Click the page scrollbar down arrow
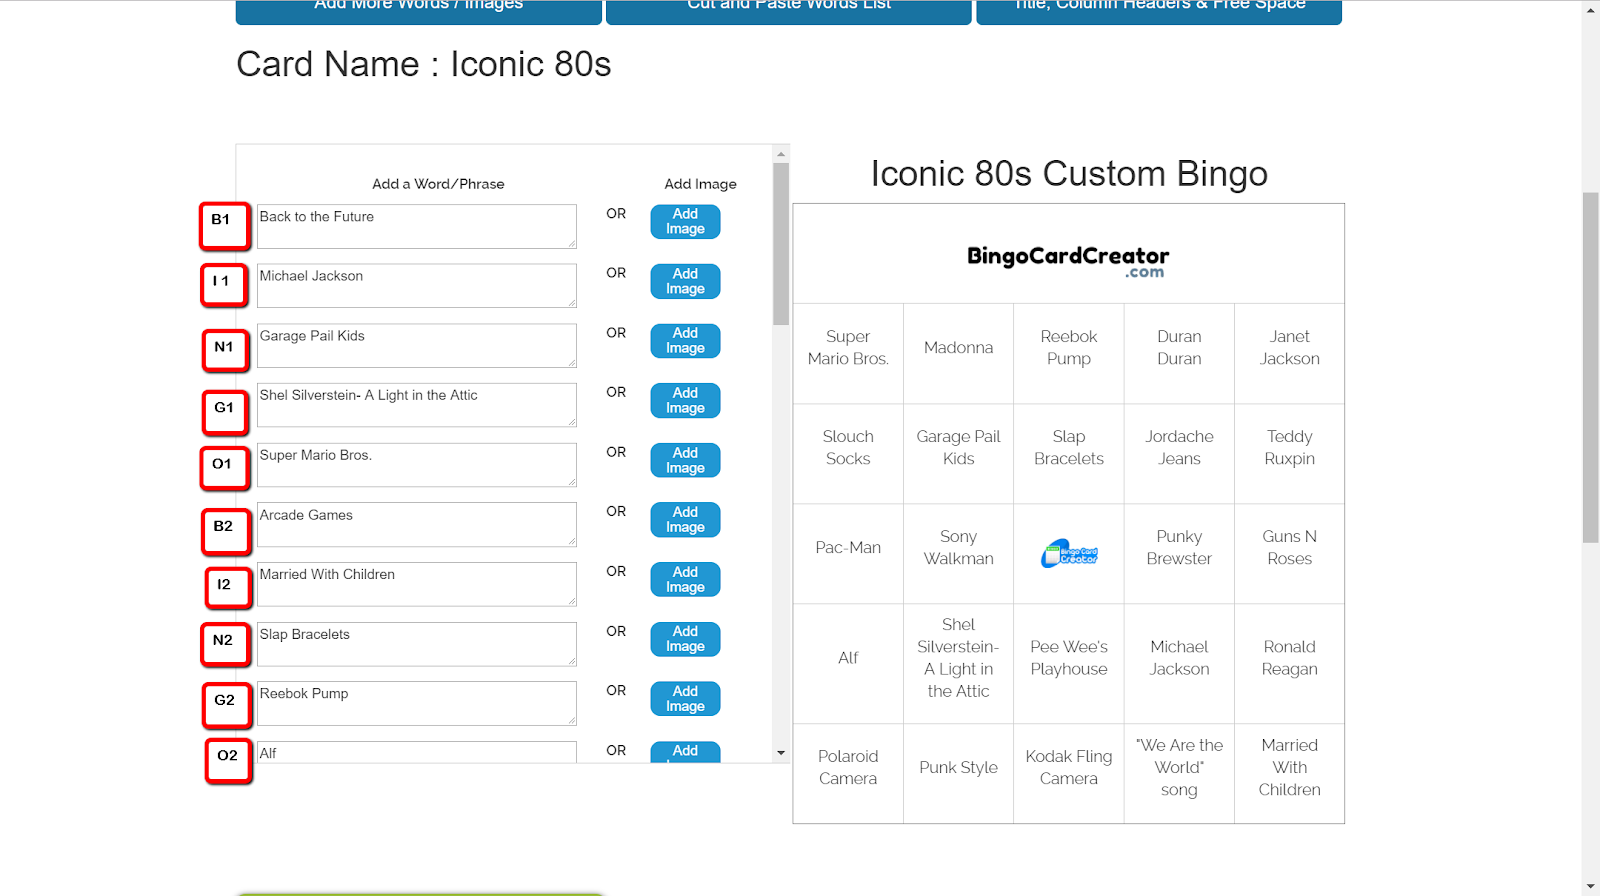 1591,887
